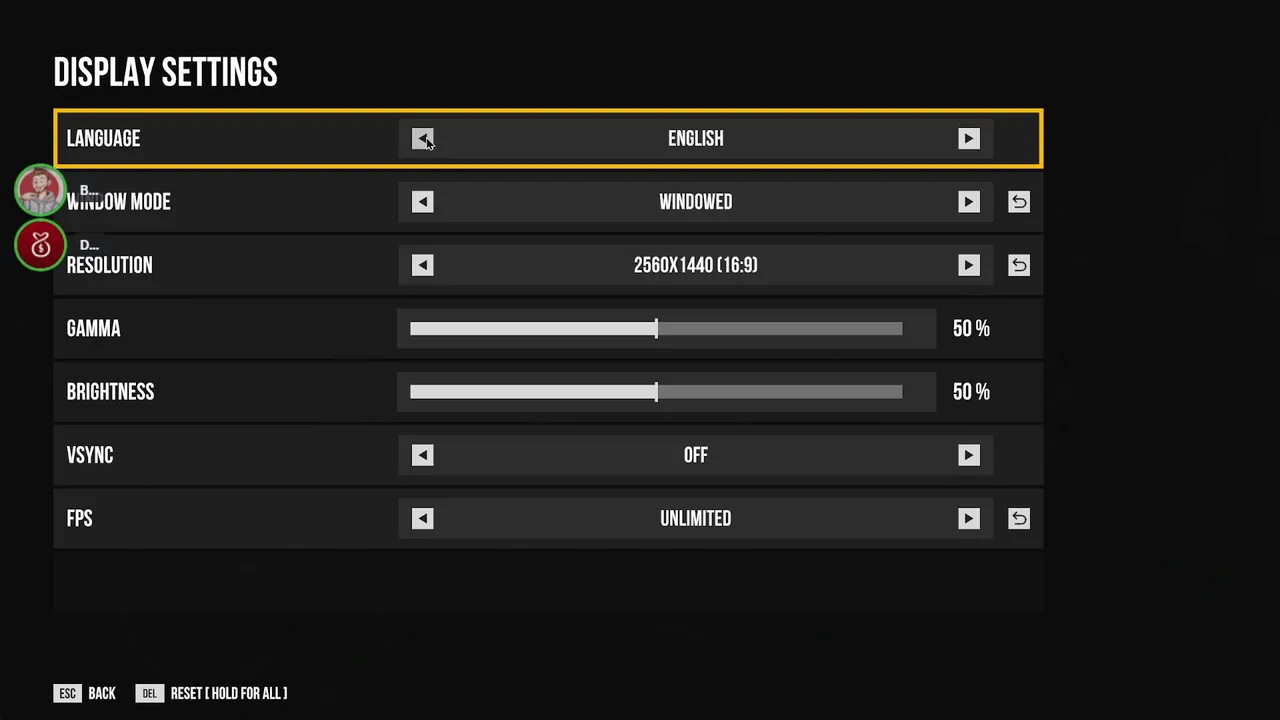Click the Brightness slider handle

656,392
